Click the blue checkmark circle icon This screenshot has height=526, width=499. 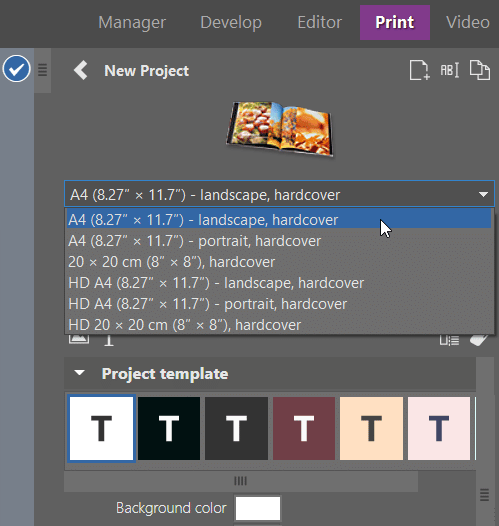click(x=16, y=69)
